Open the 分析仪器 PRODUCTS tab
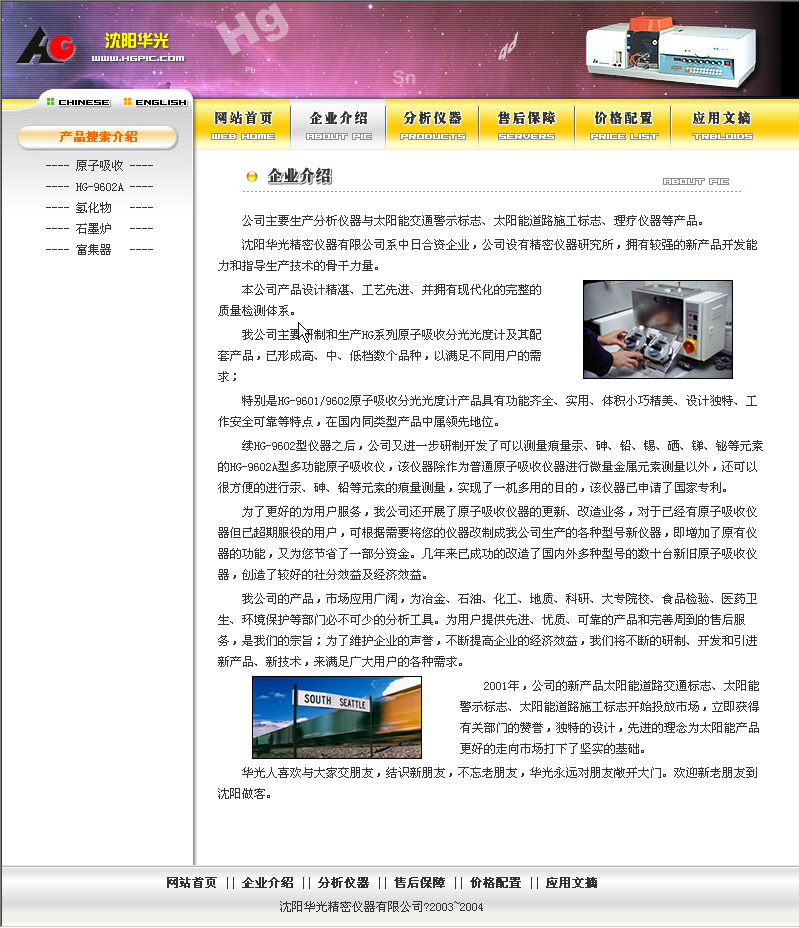This screenshot has width=799, height=928. (x=433, y=125)
